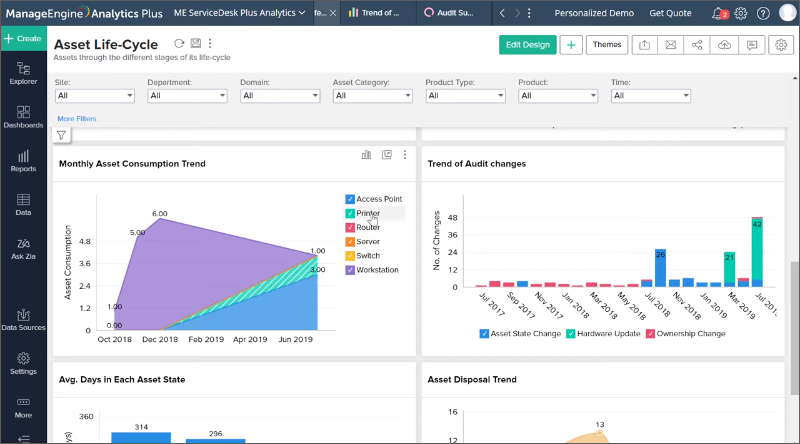The width and height of the screenshot is (800, 444).
Task: Open the notifications bell
Action: tap(719, 13)
